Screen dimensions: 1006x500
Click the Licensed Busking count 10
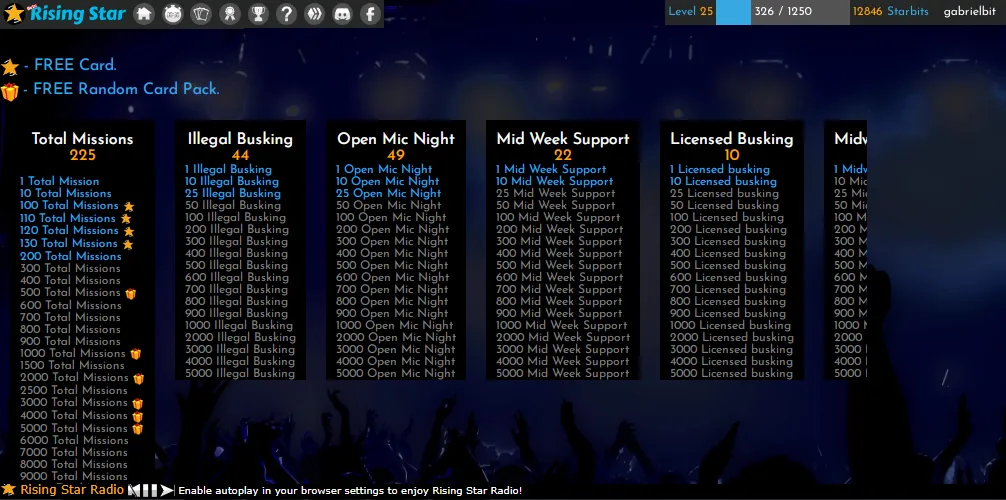point(731,155)
